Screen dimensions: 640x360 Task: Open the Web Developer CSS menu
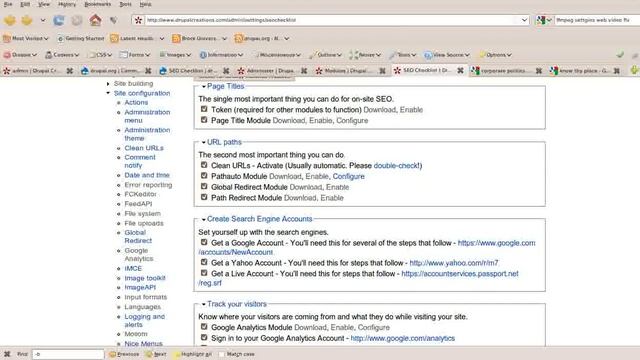pos(100,55)
